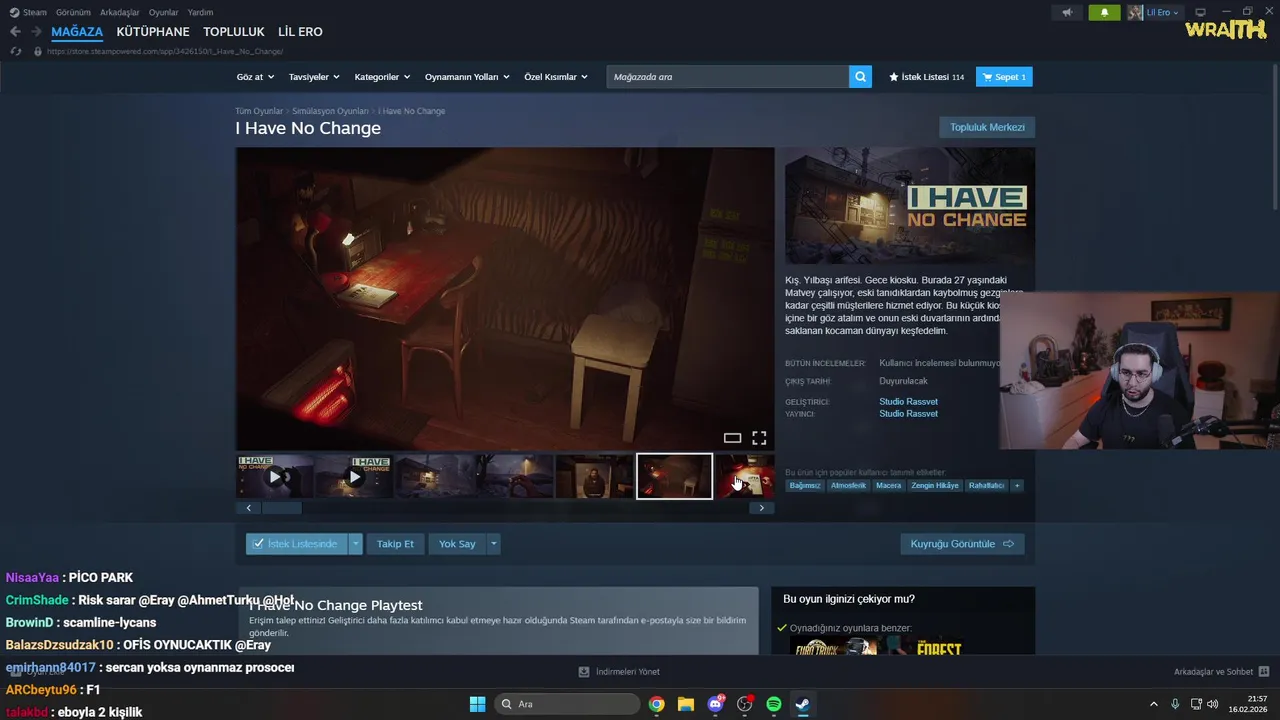Image resolution: width=1280 pixels, height=720 pixels.
Task: Open File Explorer from the taskbar
Action: 686,704
